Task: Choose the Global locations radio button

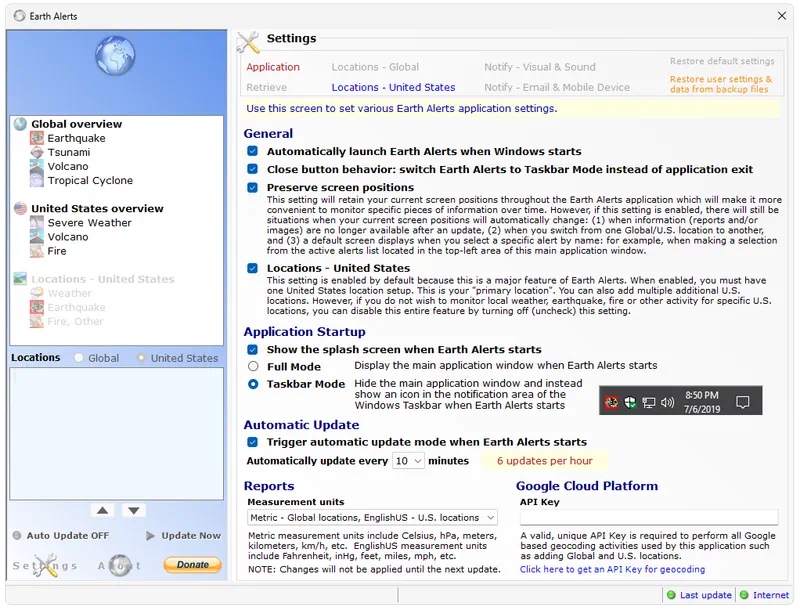Action: click(x=79, y=358)
